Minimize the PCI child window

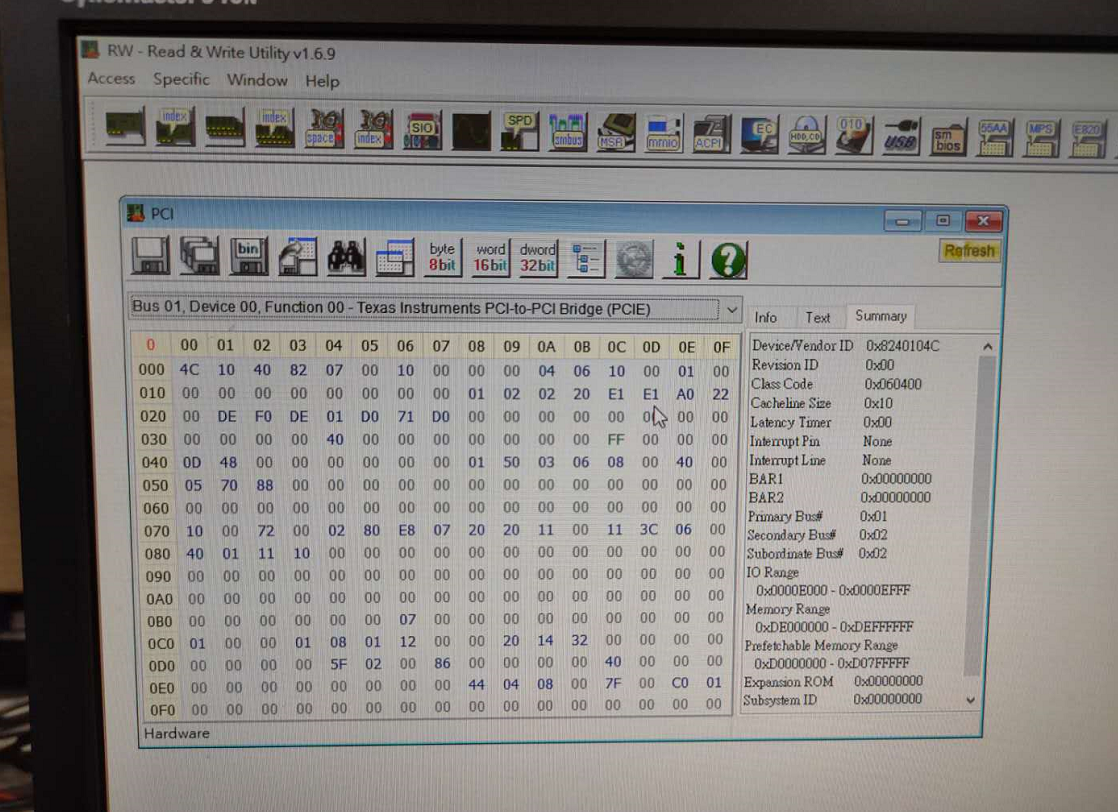pos(902,221)
